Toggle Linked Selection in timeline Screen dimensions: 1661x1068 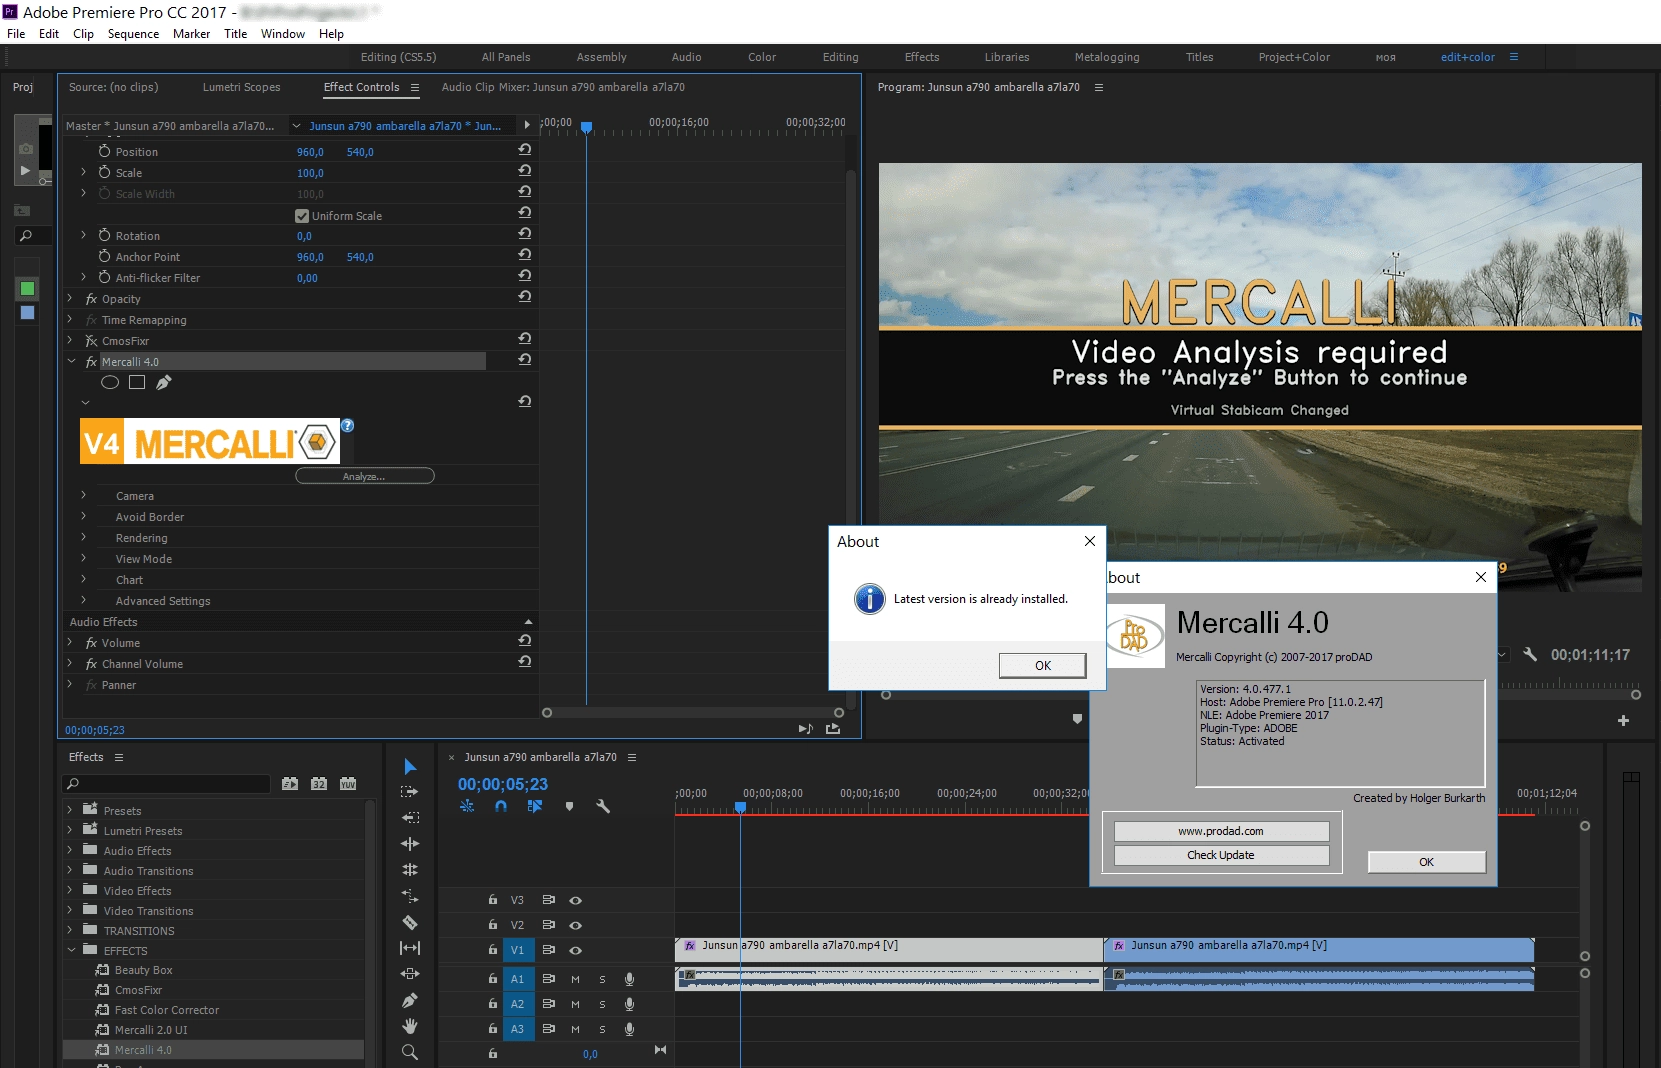tap(535, 806)
